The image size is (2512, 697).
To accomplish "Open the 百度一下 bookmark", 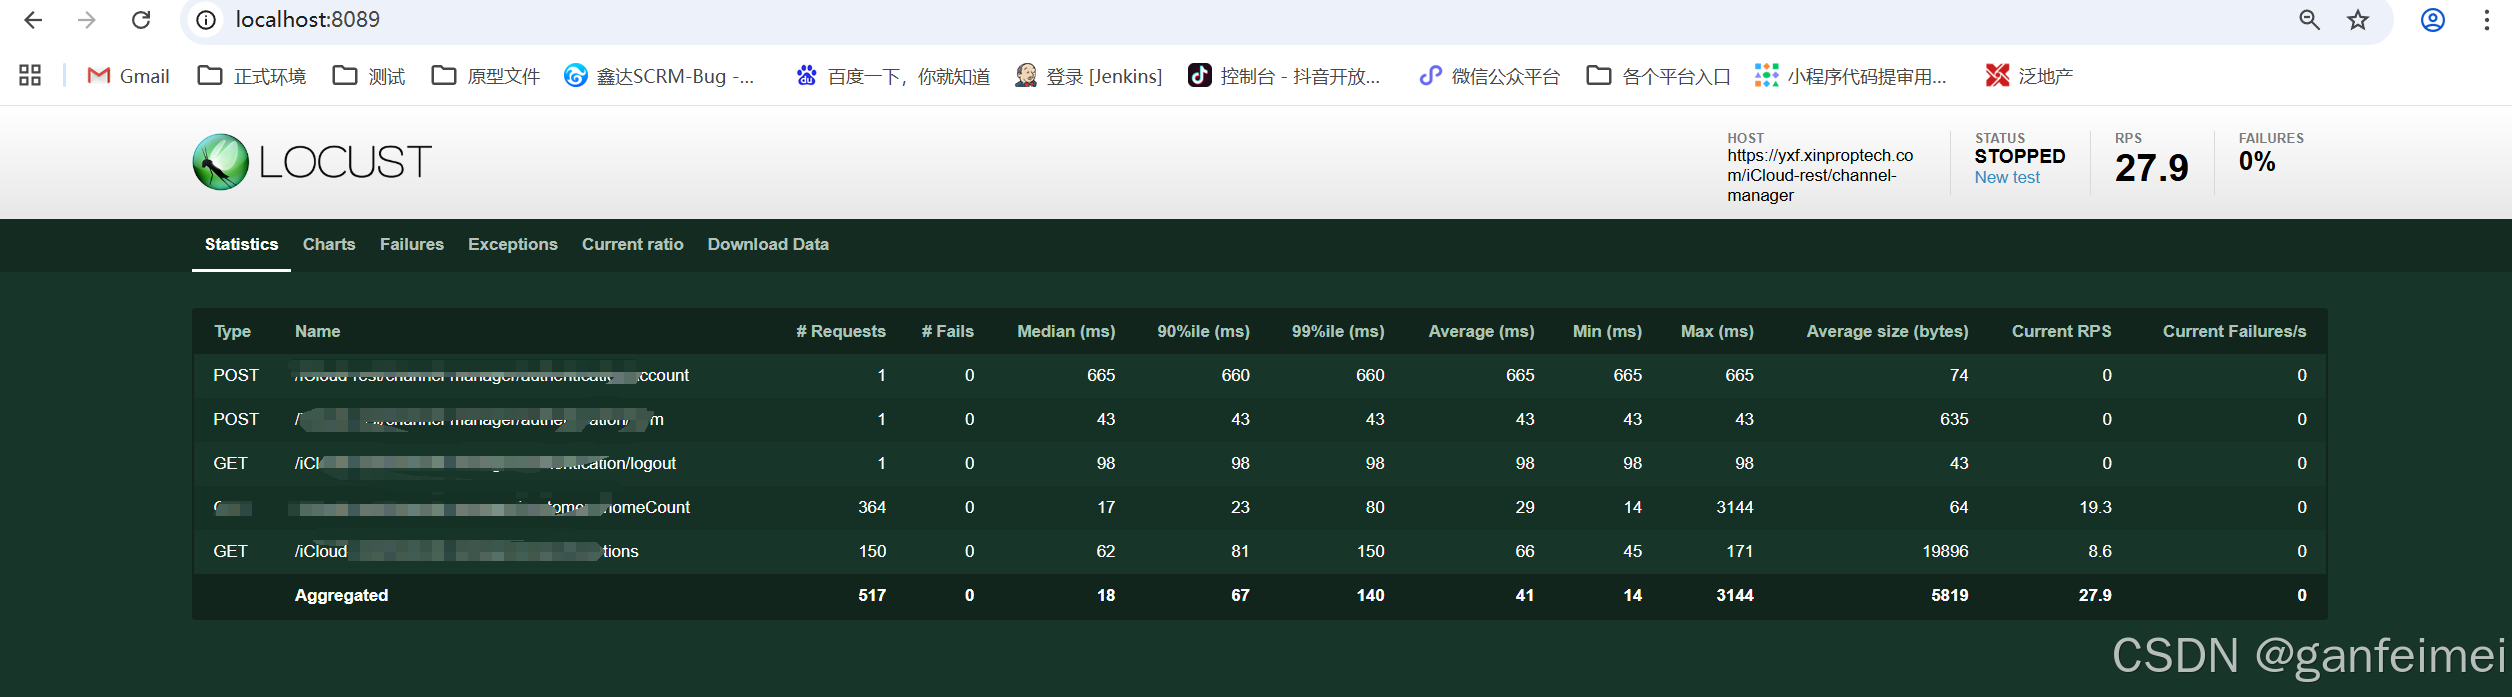I will [893, 76].
